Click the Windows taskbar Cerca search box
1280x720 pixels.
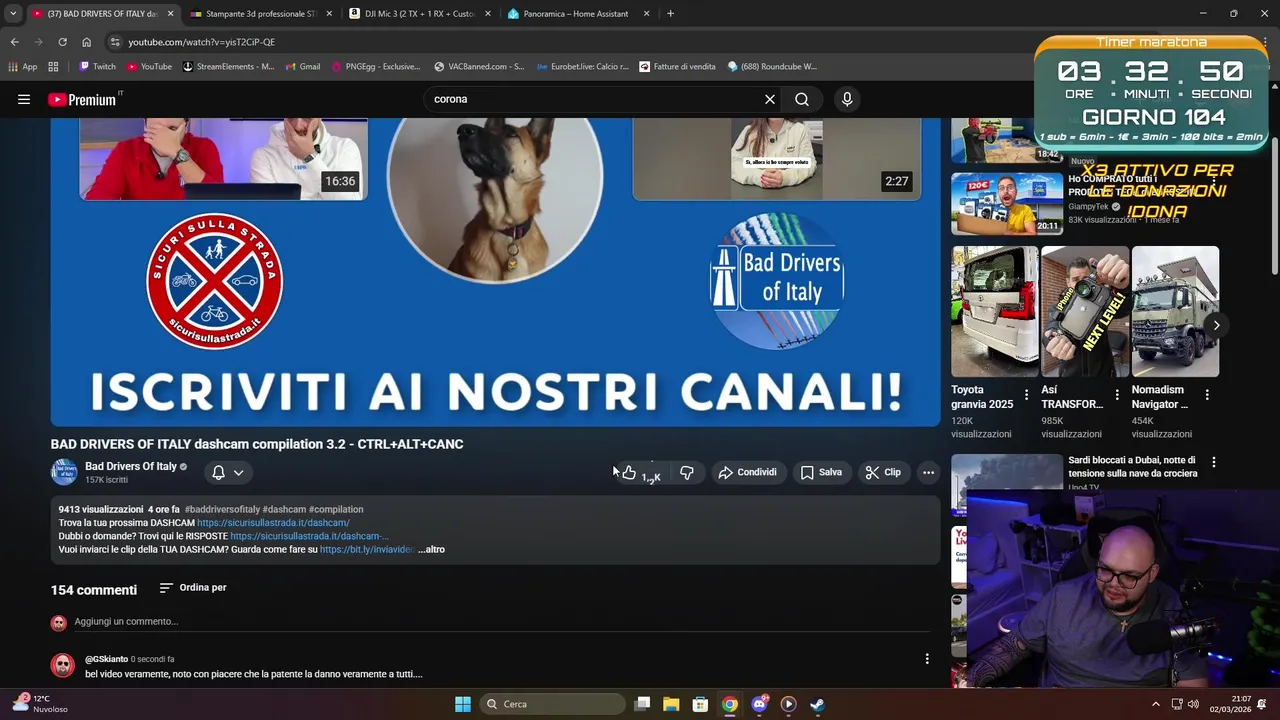pyautogui.click(x=552, y=704)
